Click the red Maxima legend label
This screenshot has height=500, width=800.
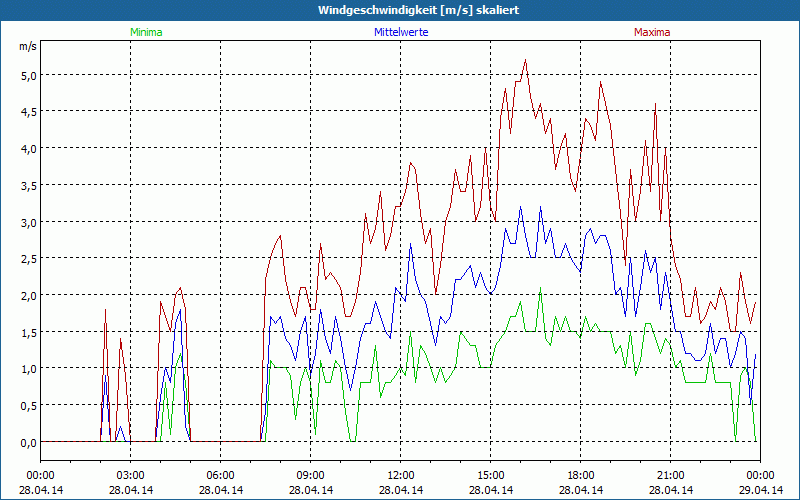tap(652, 32)
